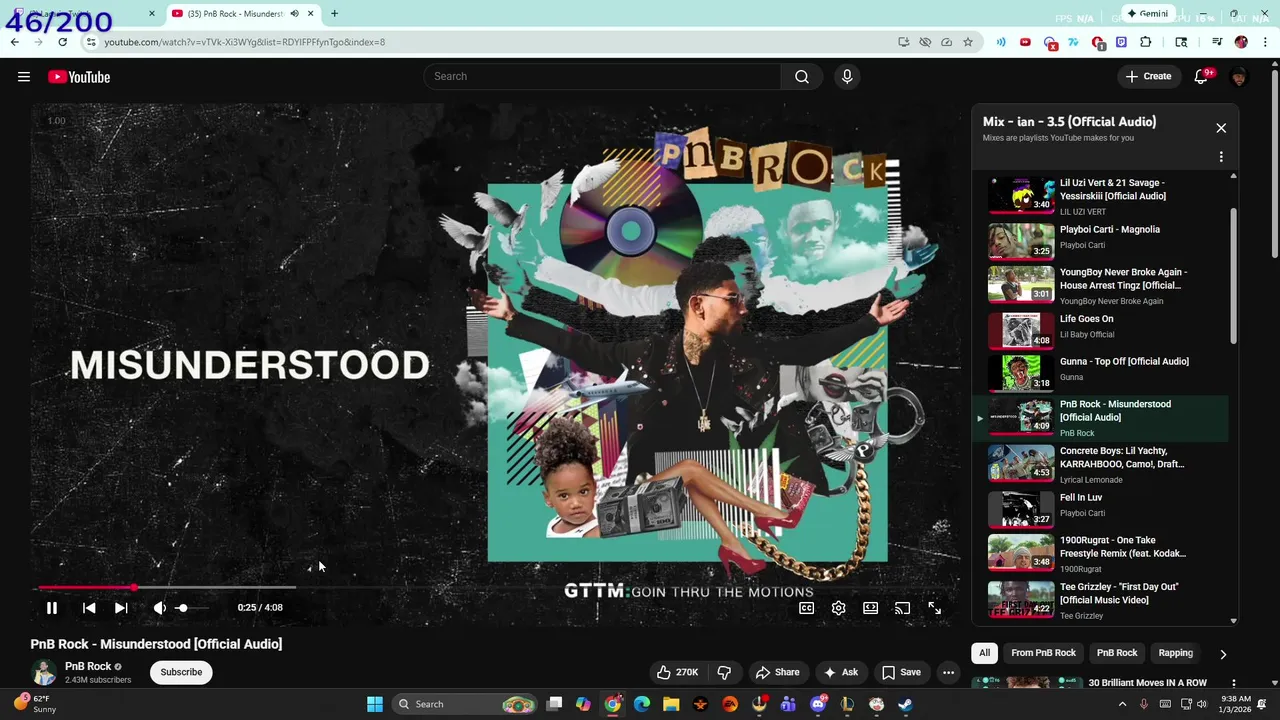Viewport: 1280px width, 720px height.
Task: Click the Create button
Action: pos(1148,77)
